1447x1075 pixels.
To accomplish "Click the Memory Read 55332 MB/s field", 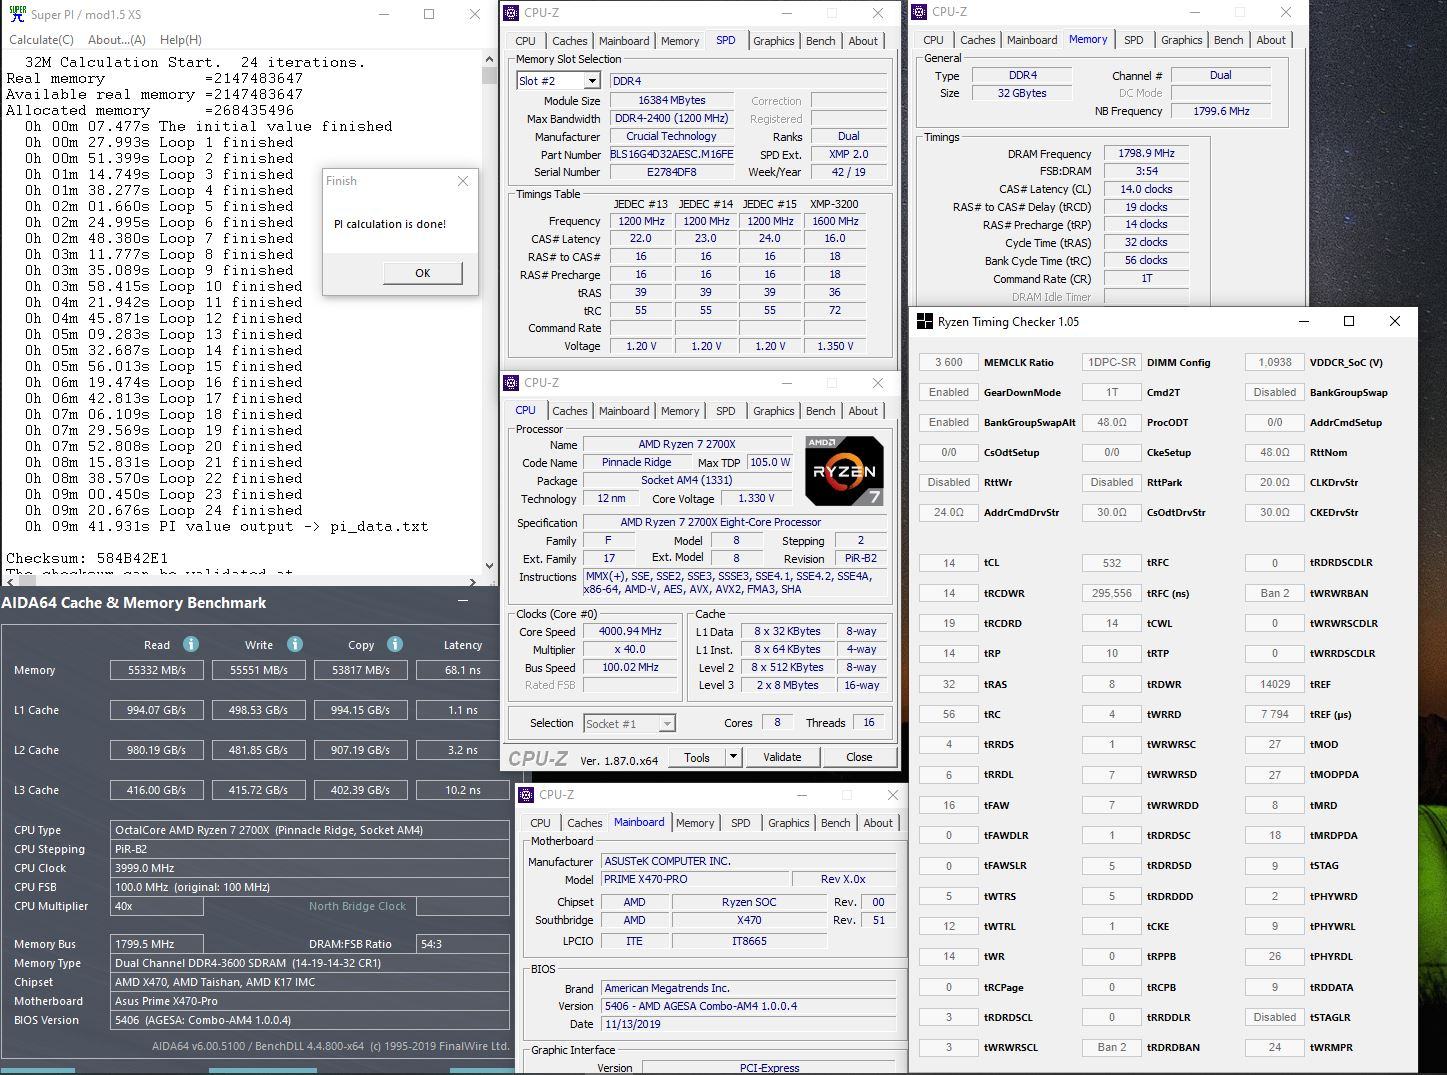I will click(157, 670).
